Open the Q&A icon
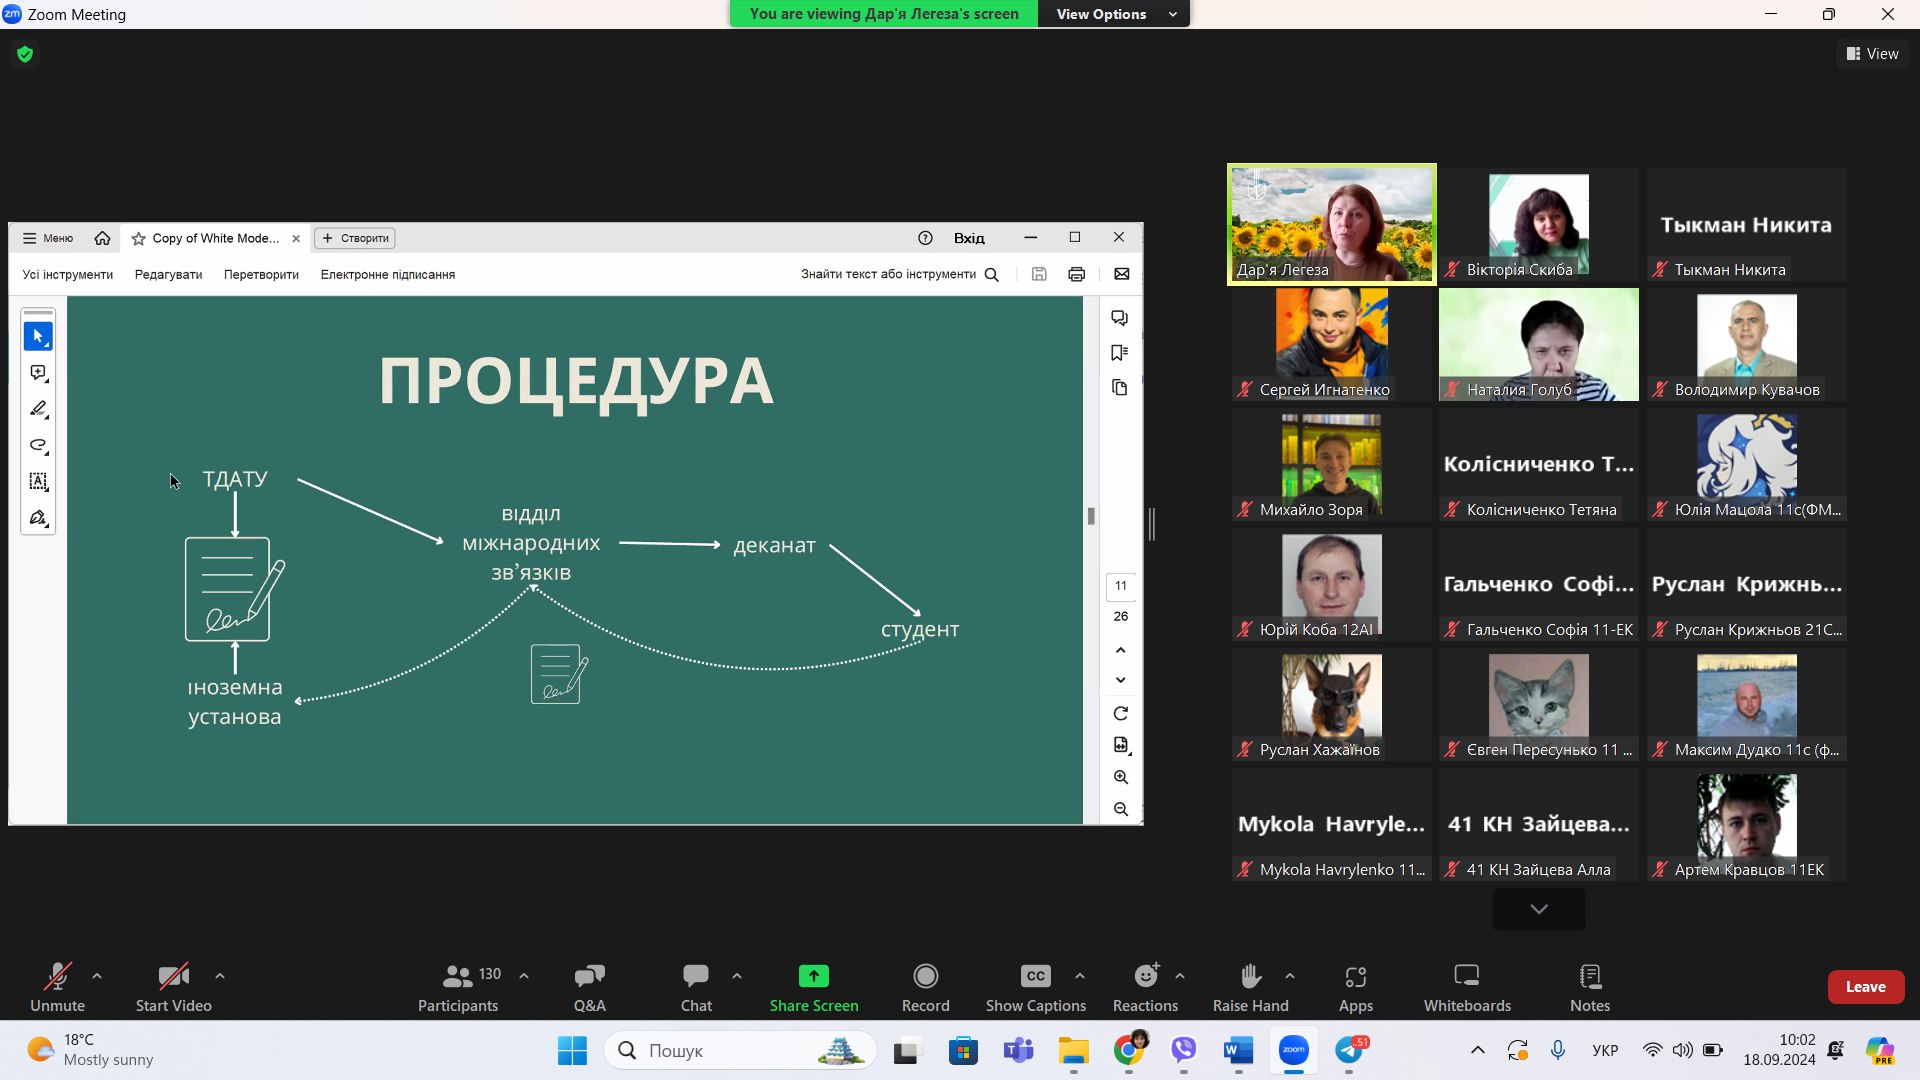This screenshot has height=1080, width=1920. tap(589, 976)
